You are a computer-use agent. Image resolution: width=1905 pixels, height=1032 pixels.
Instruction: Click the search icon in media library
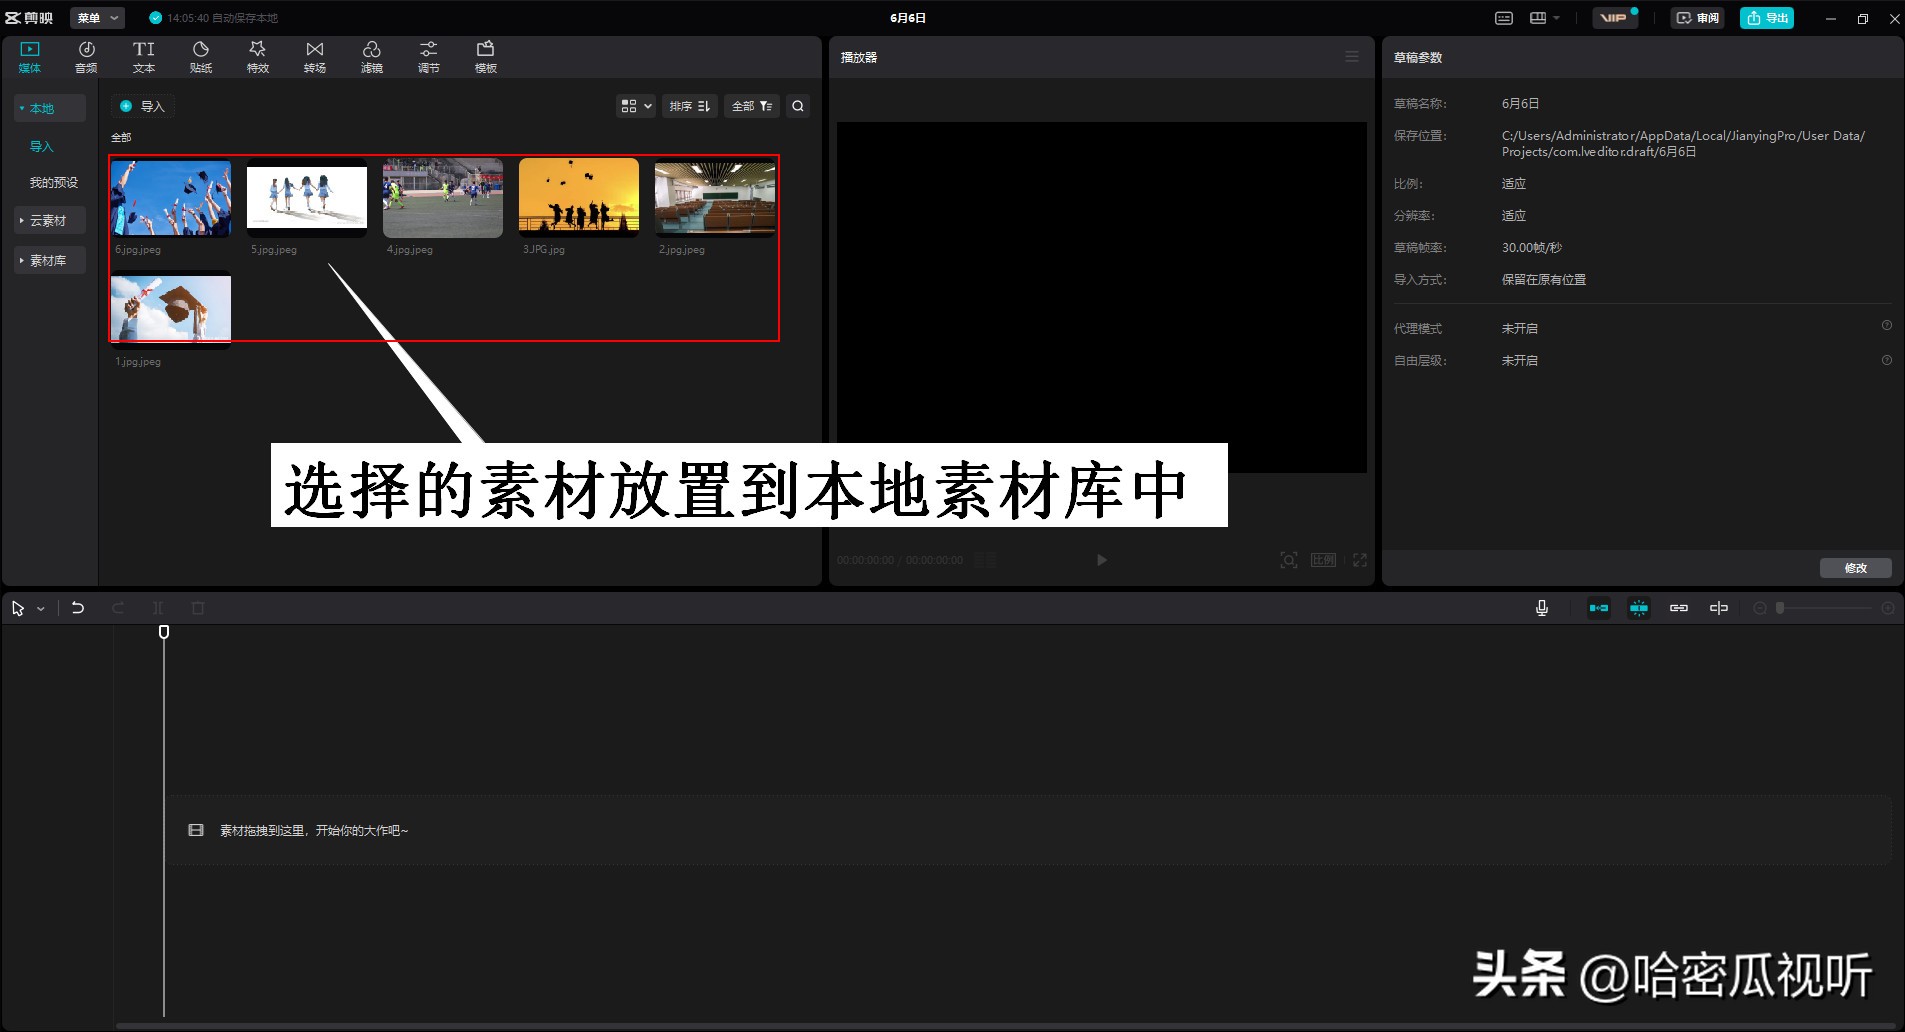pyautogui.click(x=796, y=105)
